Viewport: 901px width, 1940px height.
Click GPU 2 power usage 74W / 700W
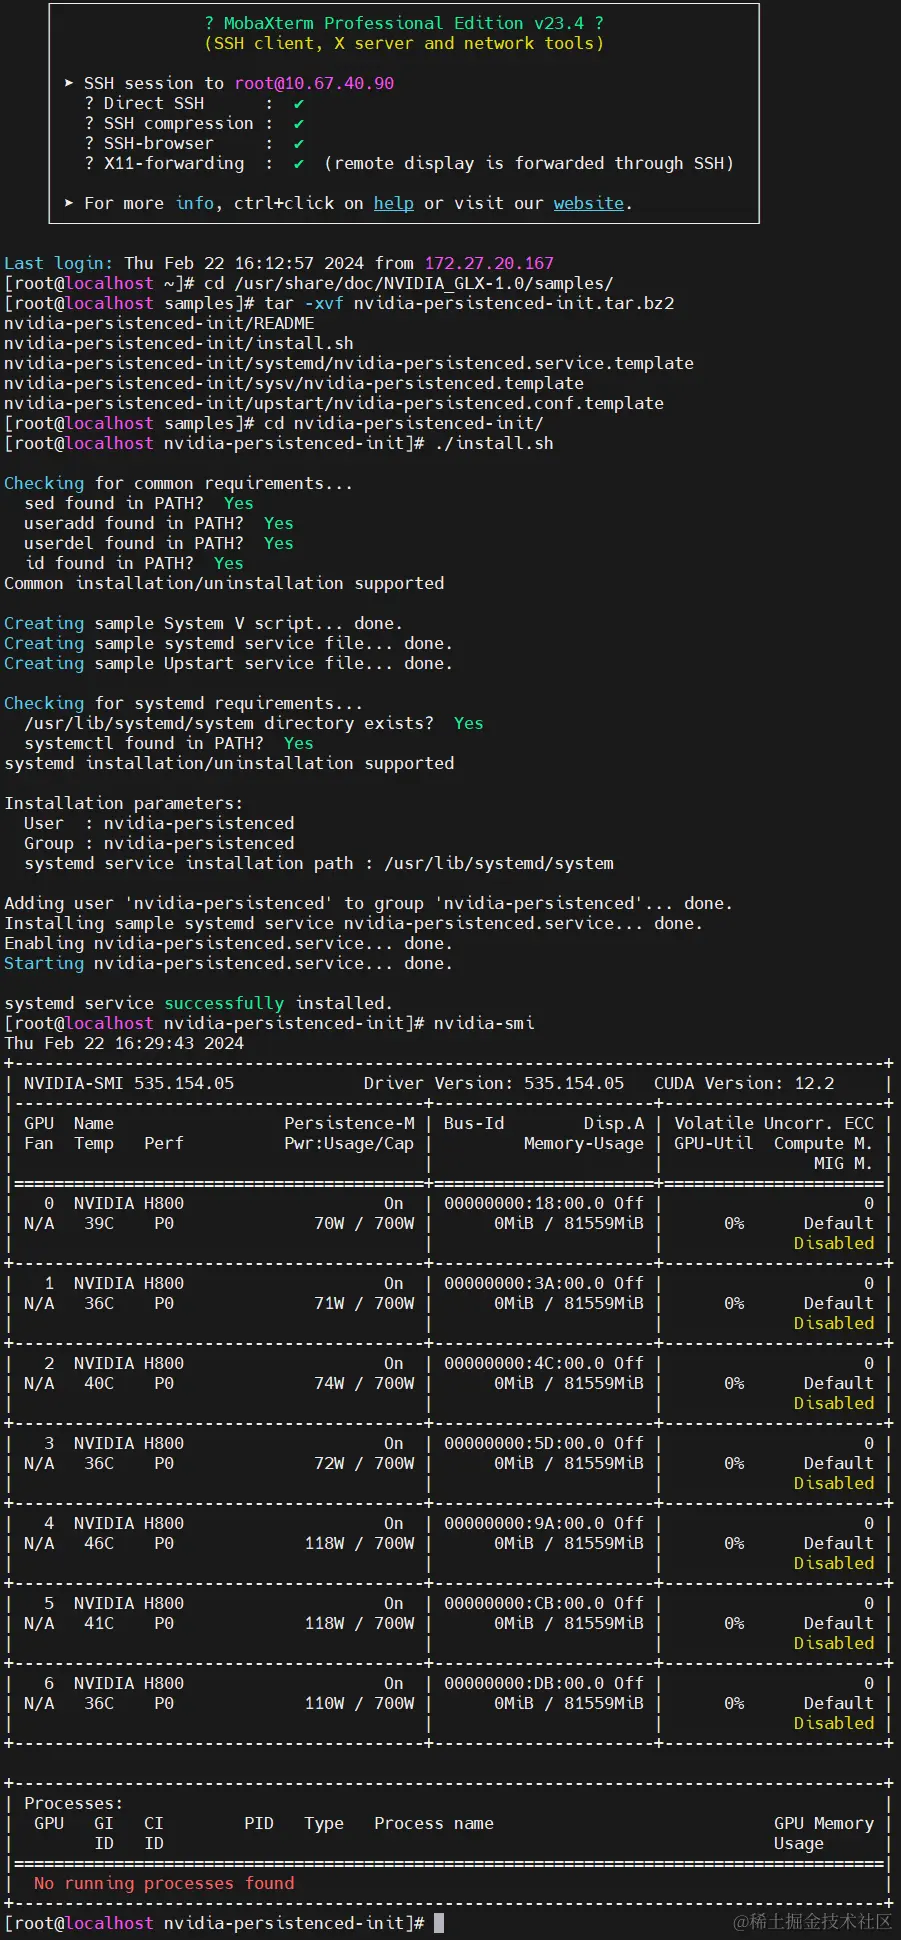(364, 1383)
